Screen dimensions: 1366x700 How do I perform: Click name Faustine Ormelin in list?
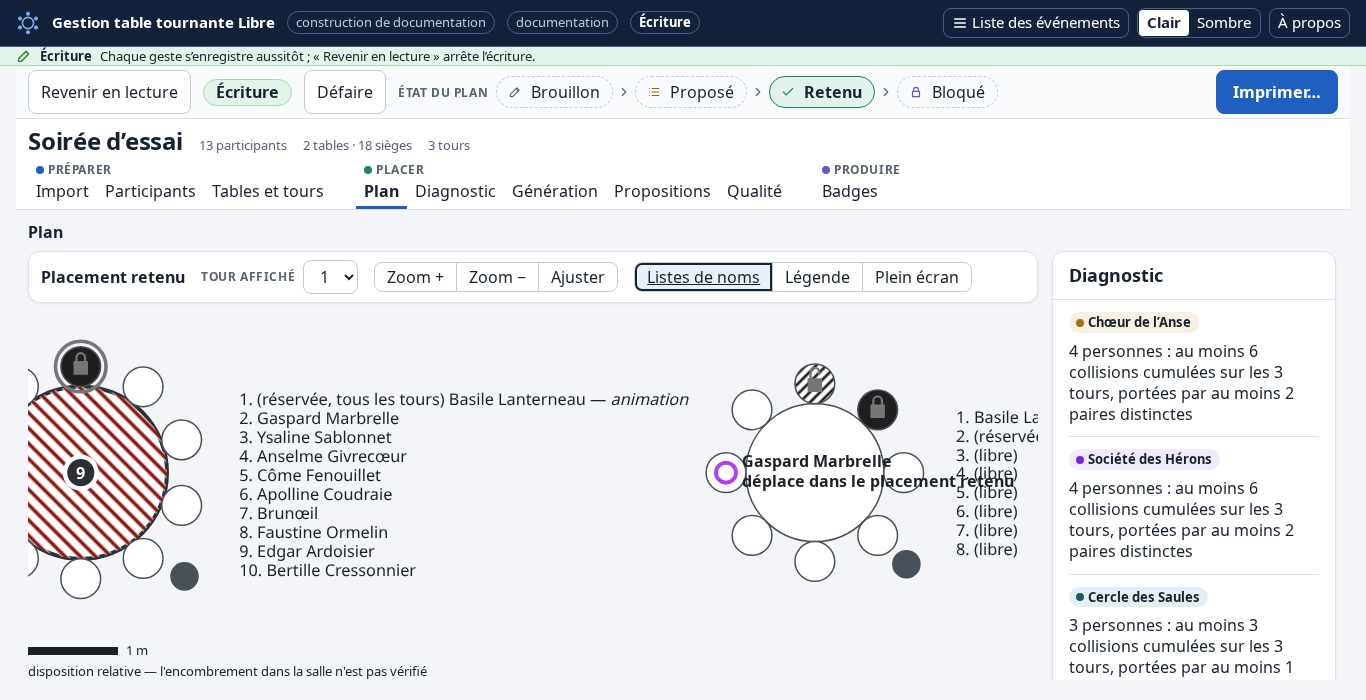322,532
